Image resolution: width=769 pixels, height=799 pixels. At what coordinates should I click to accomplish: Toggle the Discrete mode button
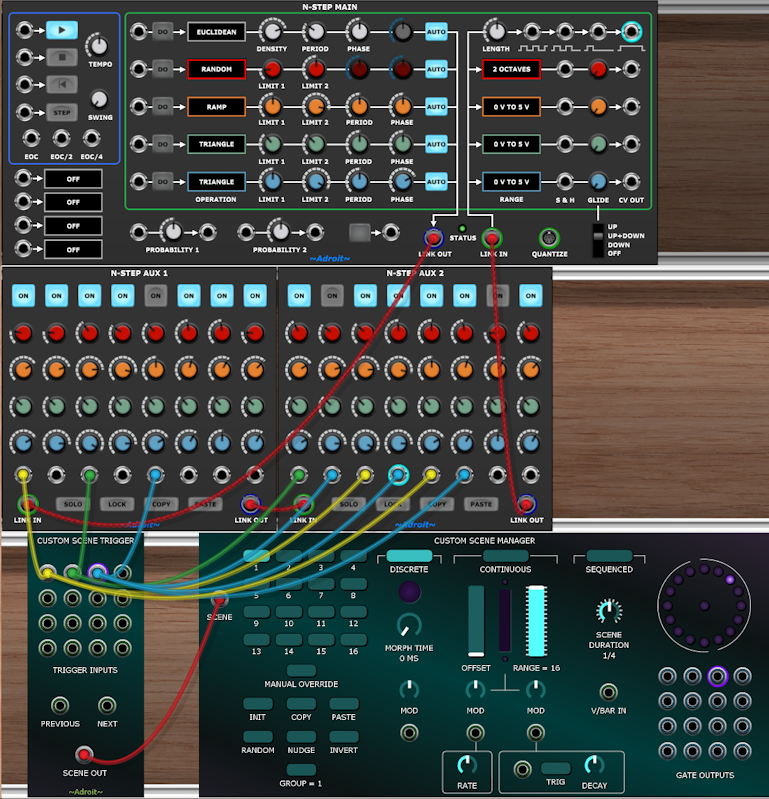(x=409, y=555)
